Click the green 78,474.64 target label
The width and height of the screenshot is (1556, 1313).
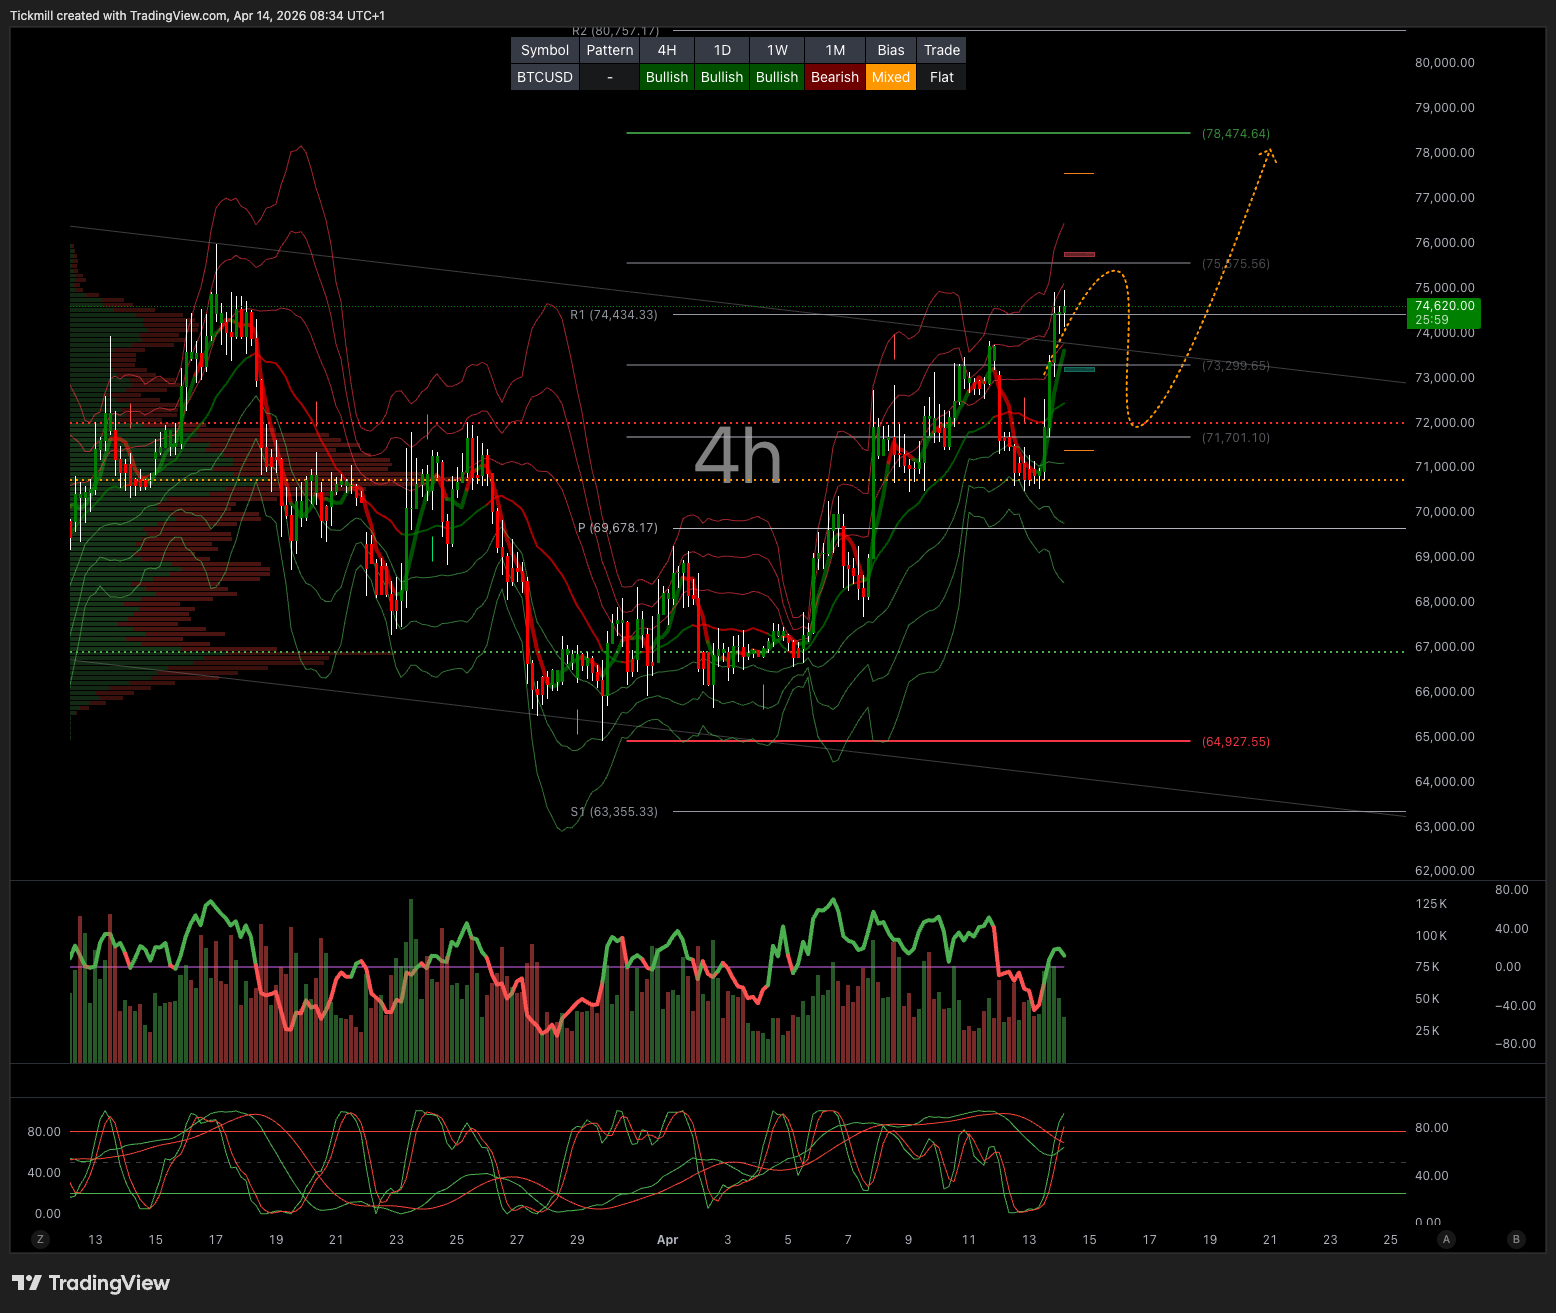[1235, 133]
